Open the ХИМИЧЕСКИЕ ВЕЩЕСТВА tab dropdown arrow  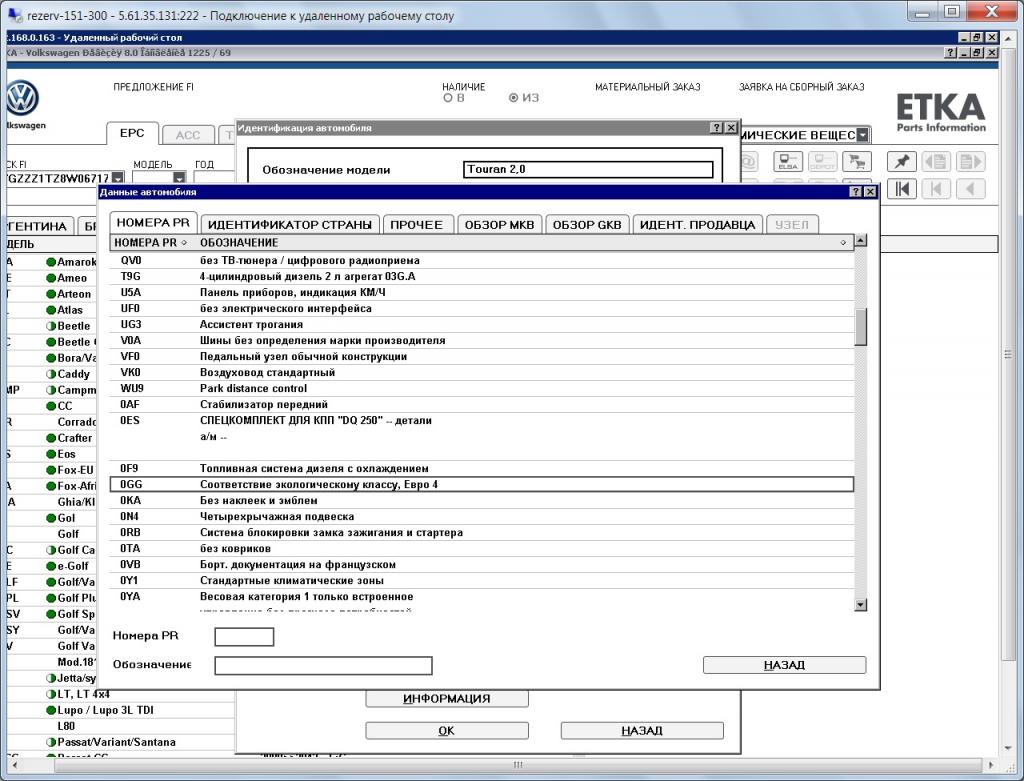pyautogui.click(x=863, y=135)
